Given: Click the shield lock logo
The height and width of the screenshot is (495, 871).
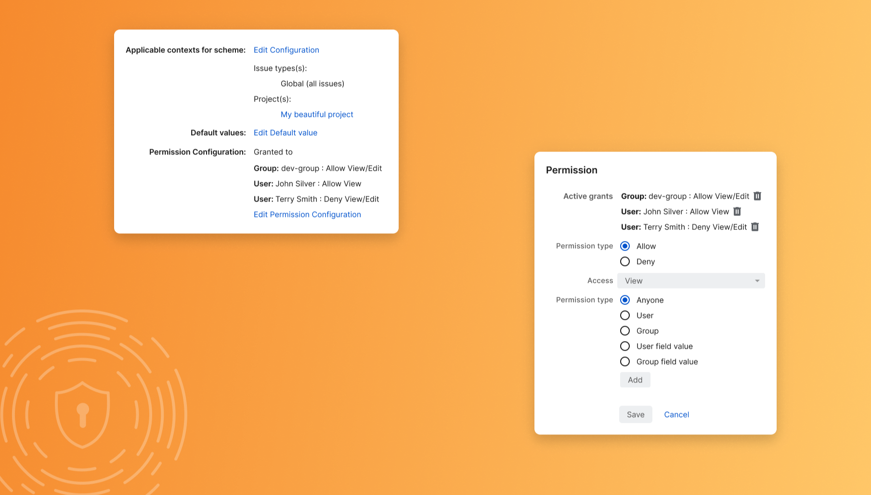Looking at the screenshot, I should [82, 413].
